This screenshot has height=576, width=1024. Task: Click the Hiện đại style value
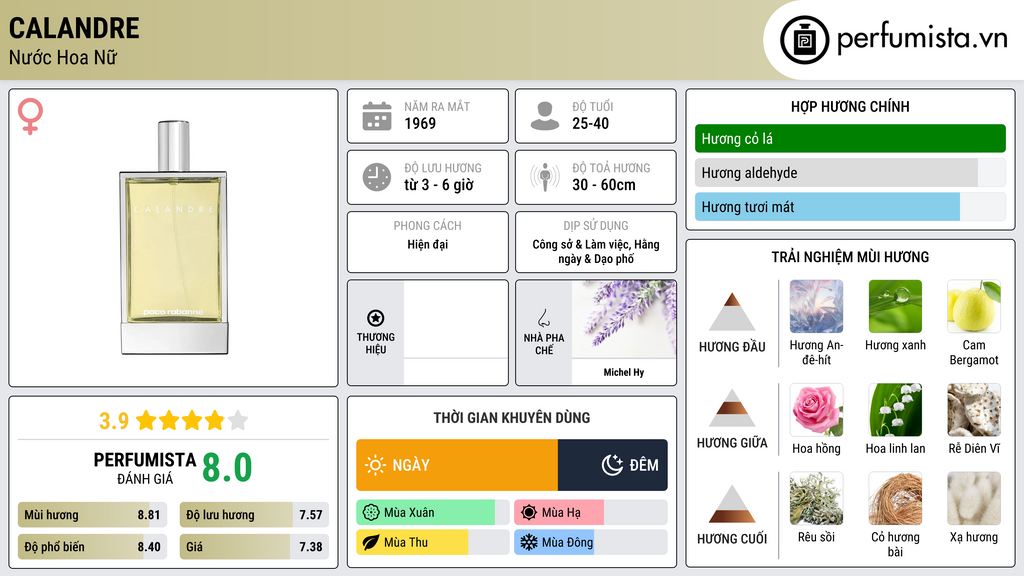pyautogui.click(x=428, y=244)
